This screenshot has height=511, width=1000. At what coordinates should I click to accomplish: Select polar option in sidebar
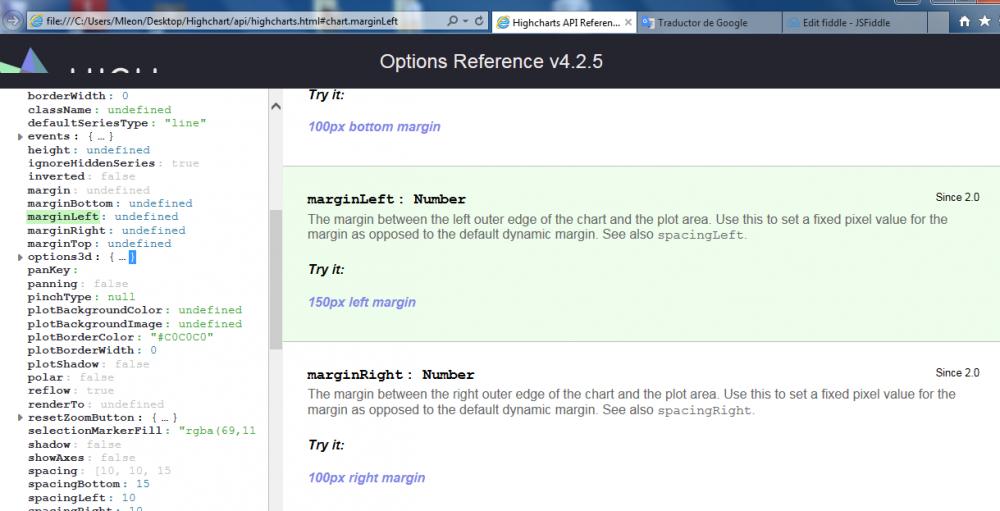(x=45, y=378)
